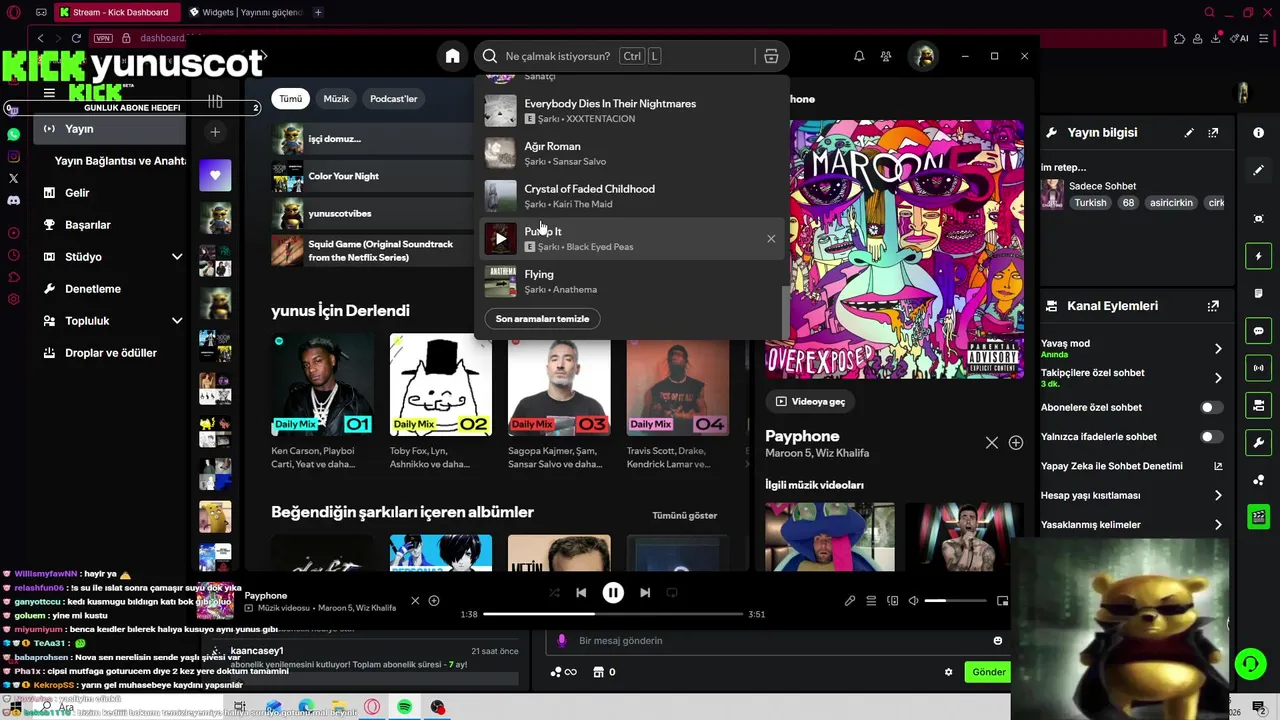Open emoji picker in chat box
This screenshot has width=1280, height=720.
(x=997, y=640)
